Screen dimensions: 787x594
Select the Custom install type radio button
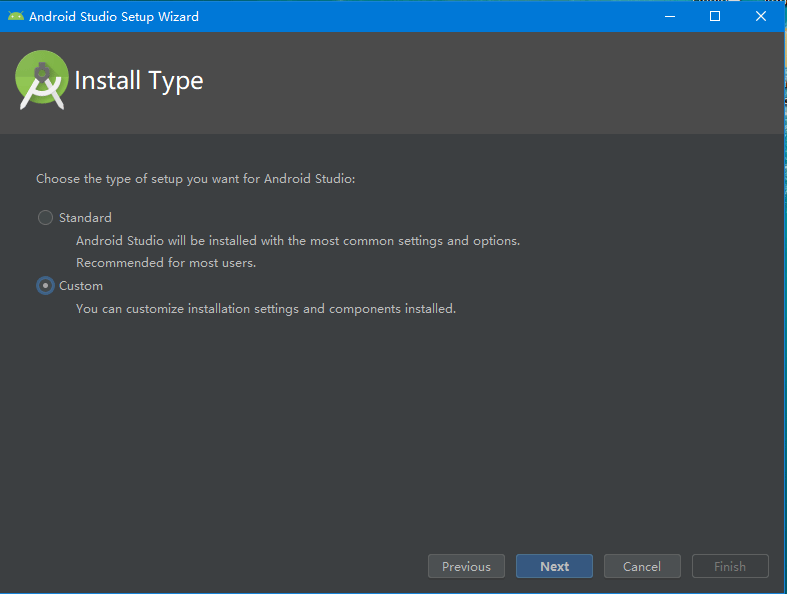pos(45,286)
